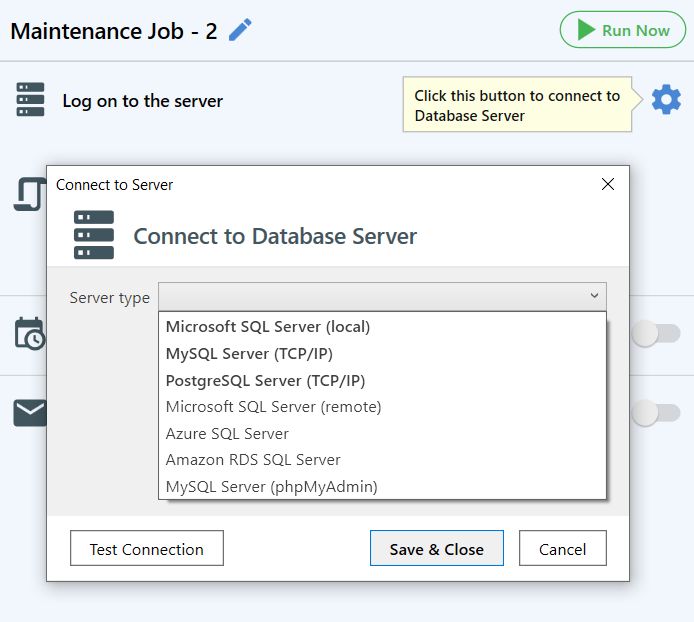Collapse the Server type dropdown arrow
The height and width of the screenshot is (622, 694).
click(594, 296)
